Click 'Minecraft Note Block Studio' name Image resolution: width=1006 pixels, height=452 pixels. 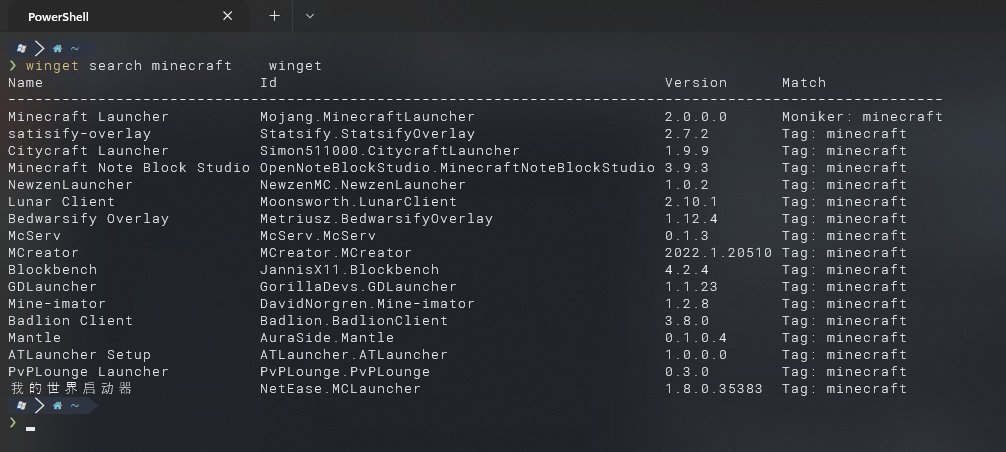128,167
